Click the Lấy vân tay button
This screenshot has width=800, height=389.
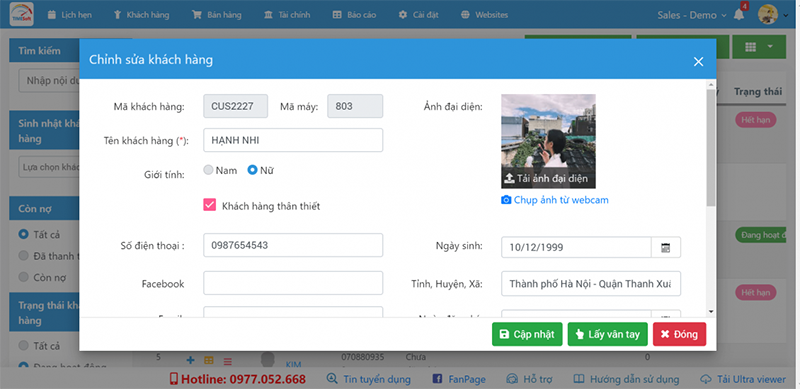[x=608, y=334]
